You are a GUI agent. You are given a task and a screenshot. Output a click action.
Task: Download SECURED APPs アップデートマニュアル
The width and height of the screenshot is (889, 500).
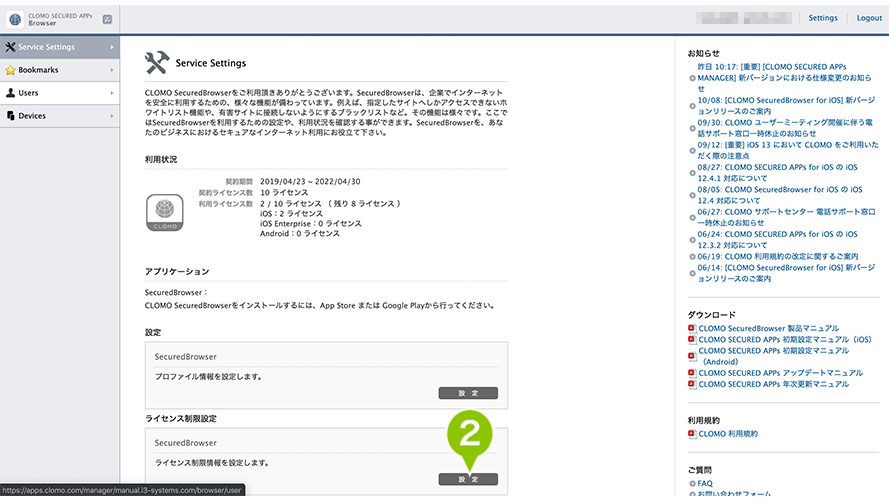(x=780, y=373)
